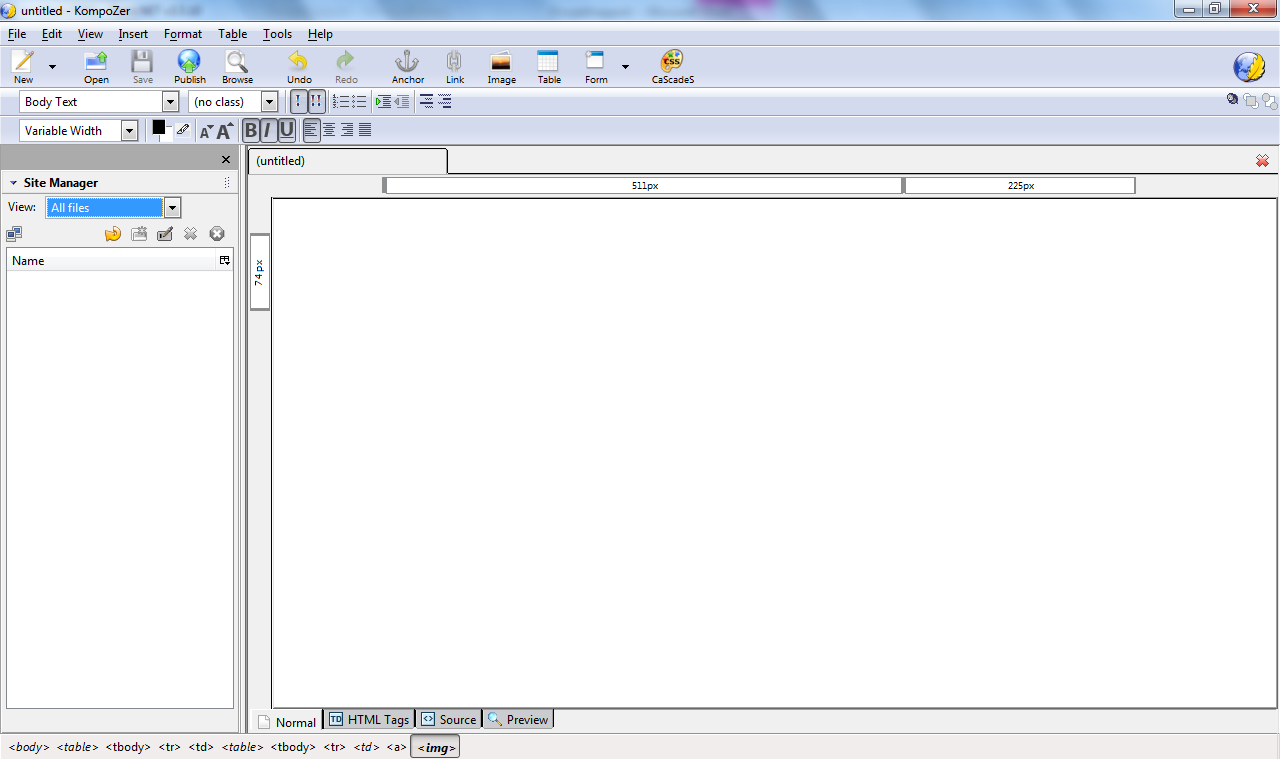The width and height of the screenshot is (1280, 759).
Task: Open the (no class) dropdown
Action: (x=269, y=102)
